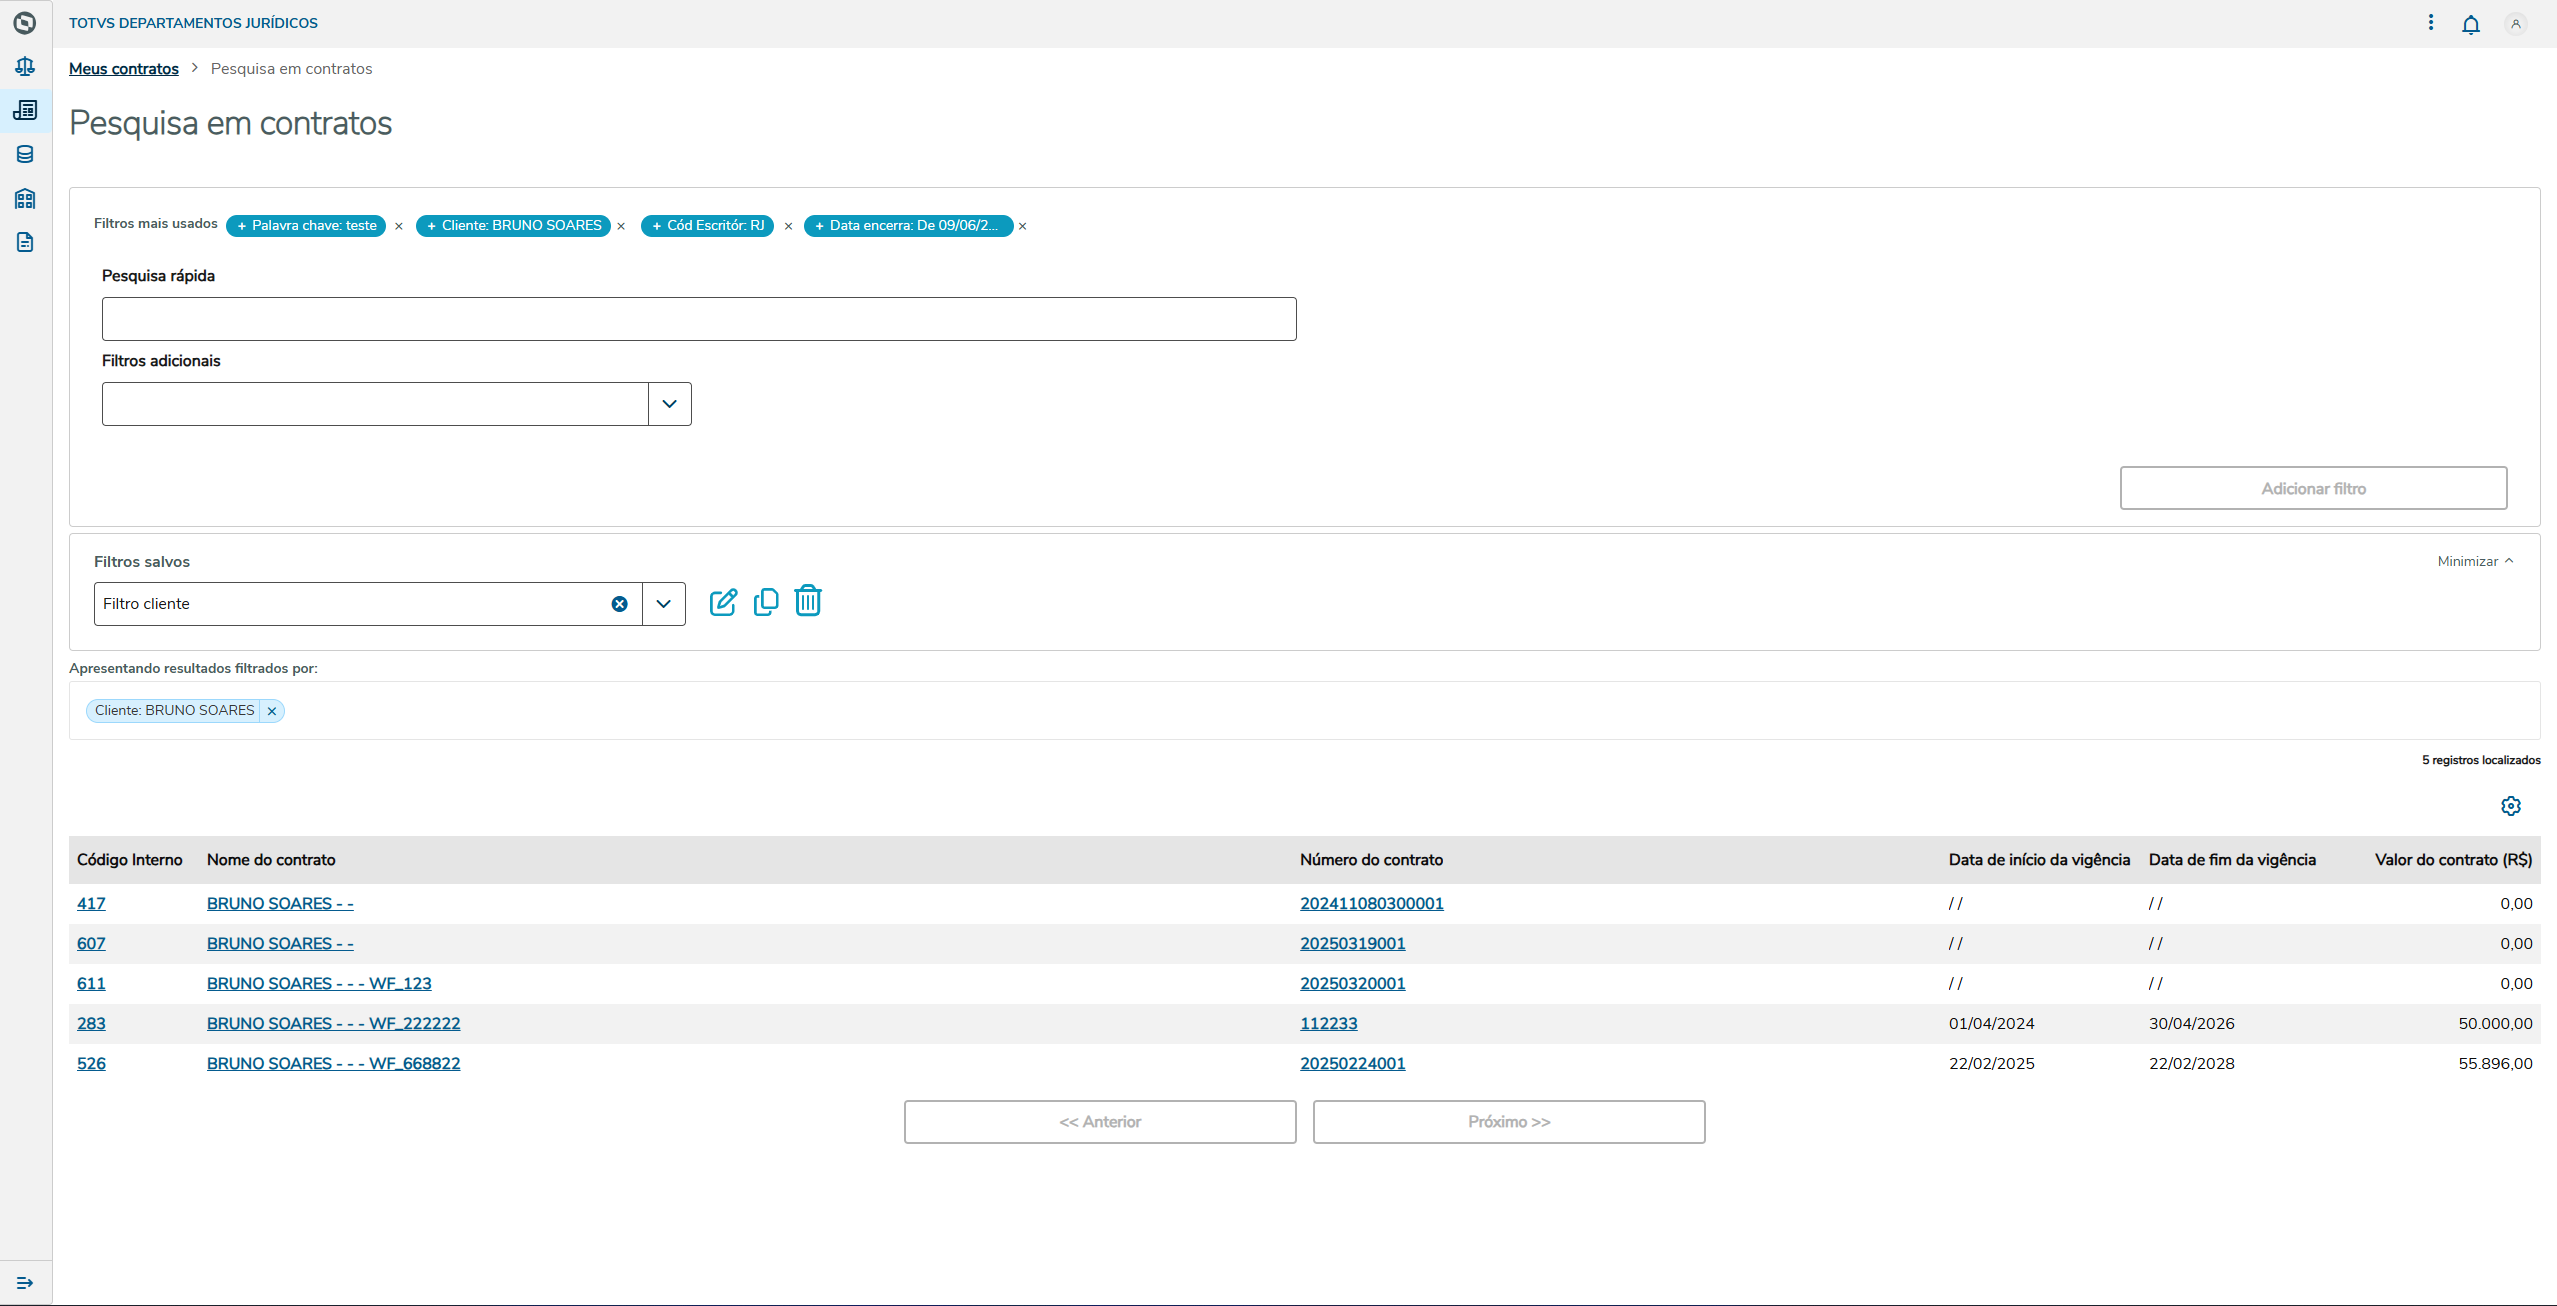Screen dimensions: 2557x1306
Task: Open table column settings gear icon
Action: 2510,806
